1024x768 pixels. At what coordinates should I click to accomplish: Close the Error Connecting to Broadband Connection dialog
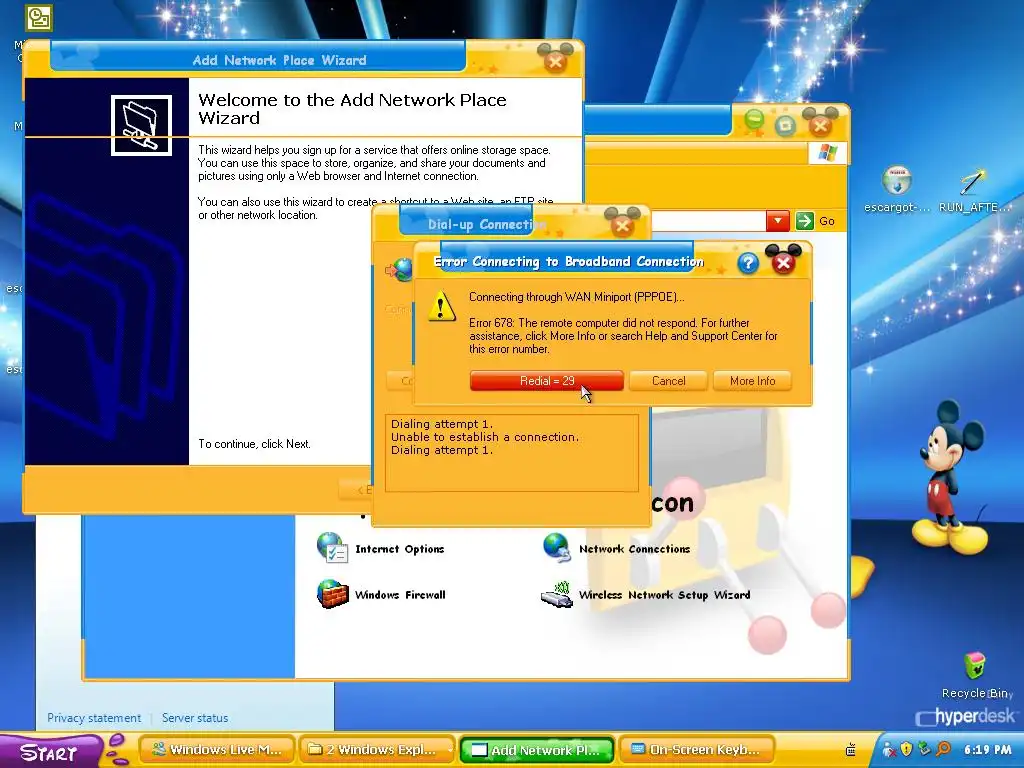pyautogui.click(x=783, y=262)
